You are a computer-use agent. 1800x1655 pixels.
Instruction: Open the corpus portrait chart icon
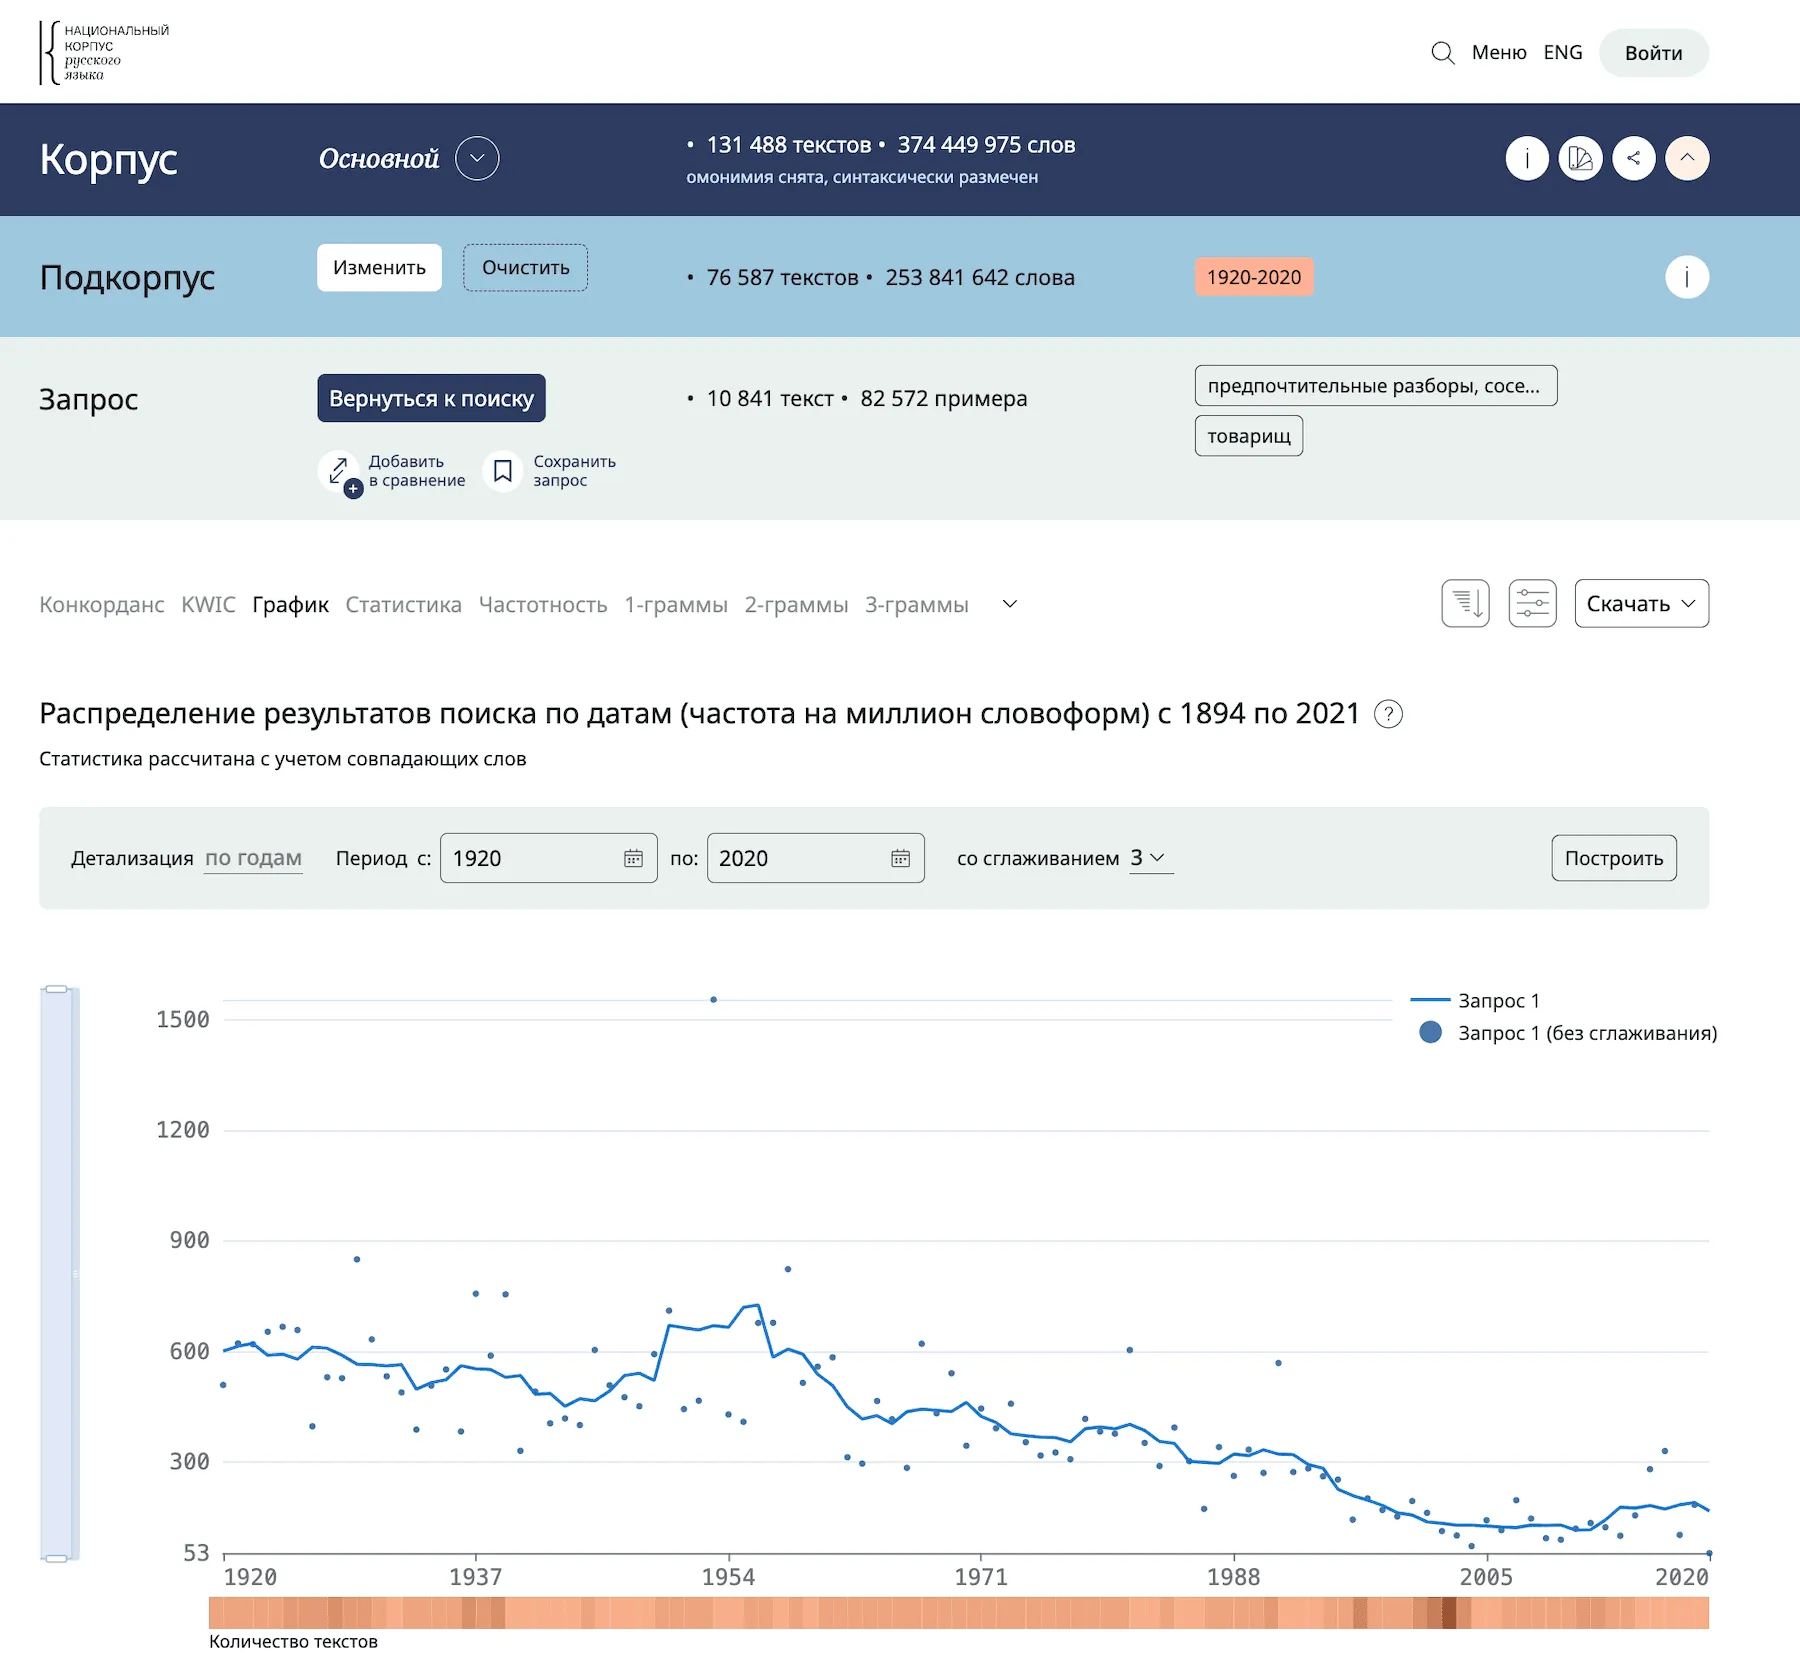point(1580,158)
